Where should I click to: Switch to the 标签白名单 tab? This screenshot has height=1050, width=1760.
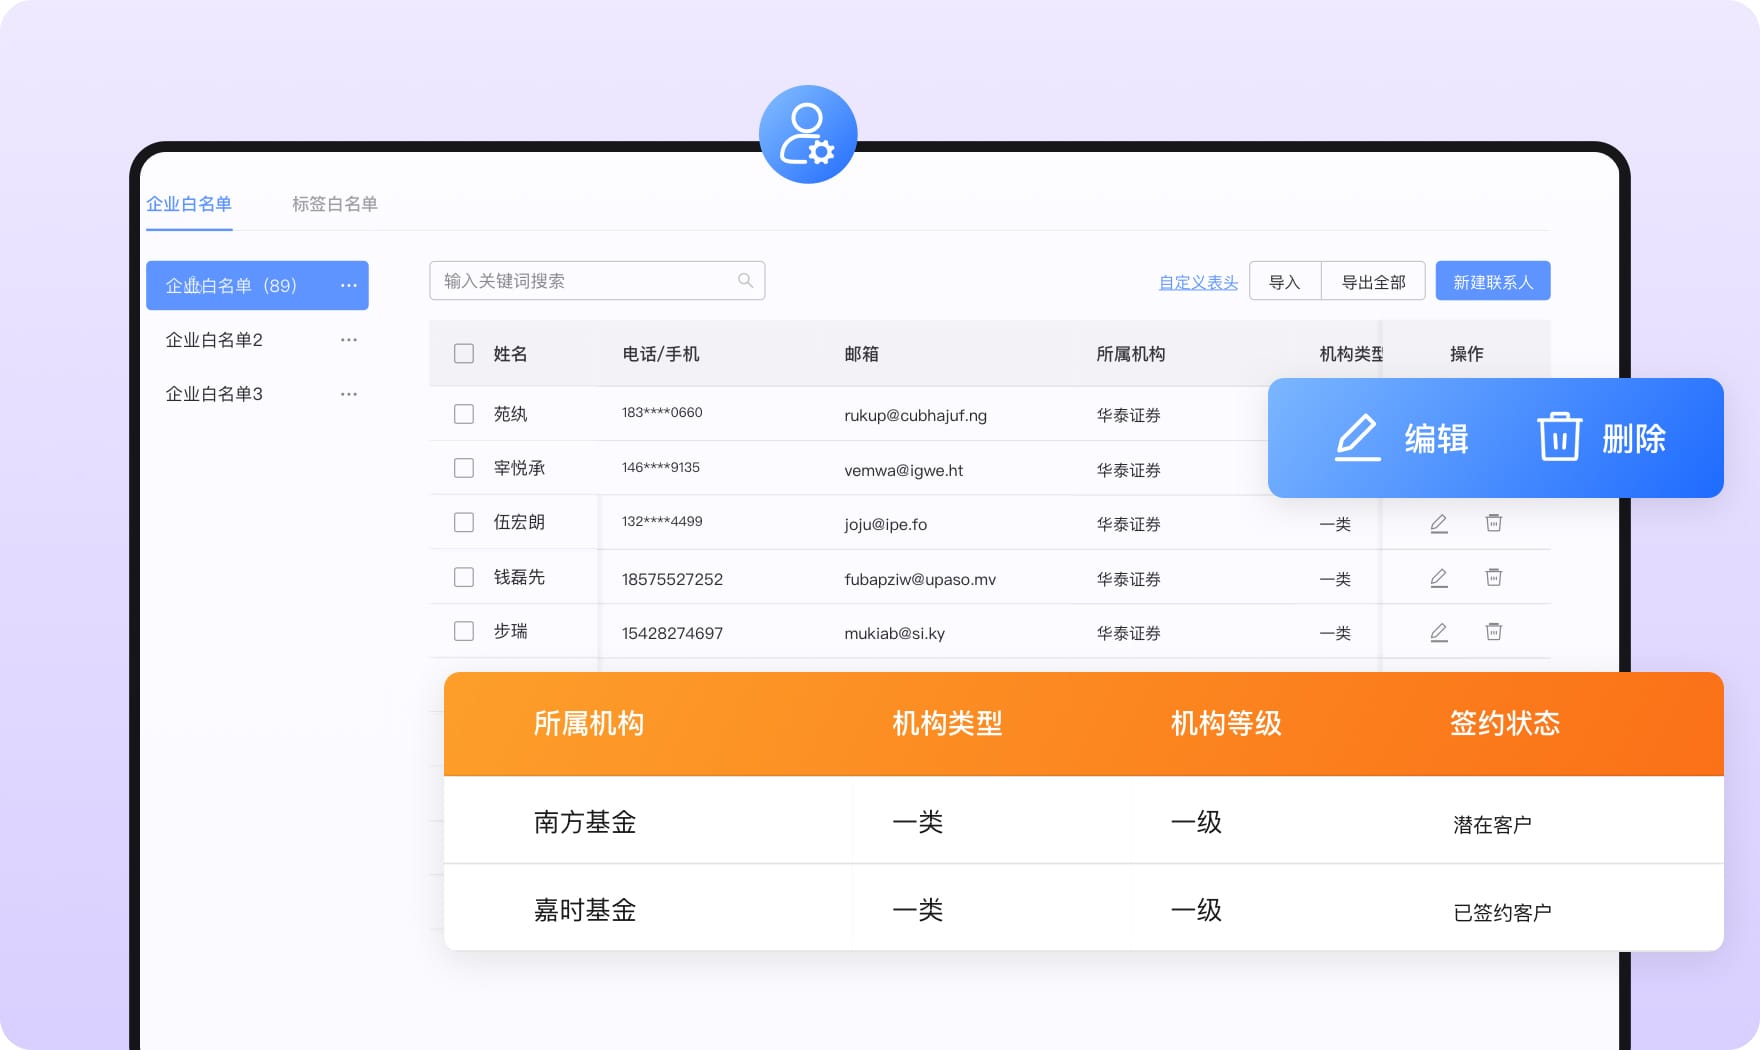pyautogui.click(x=335, y=204)
